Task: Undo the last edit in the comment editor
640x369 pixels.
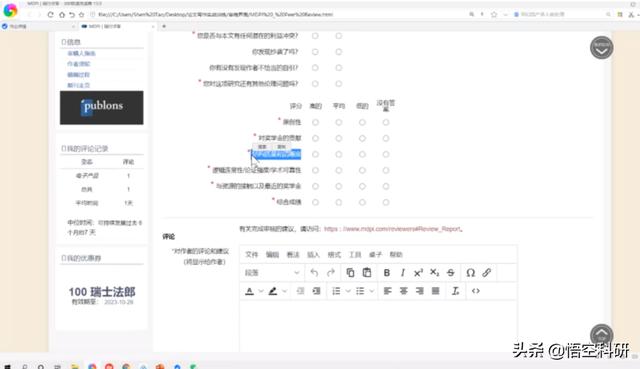Action: tap(314, 273)
